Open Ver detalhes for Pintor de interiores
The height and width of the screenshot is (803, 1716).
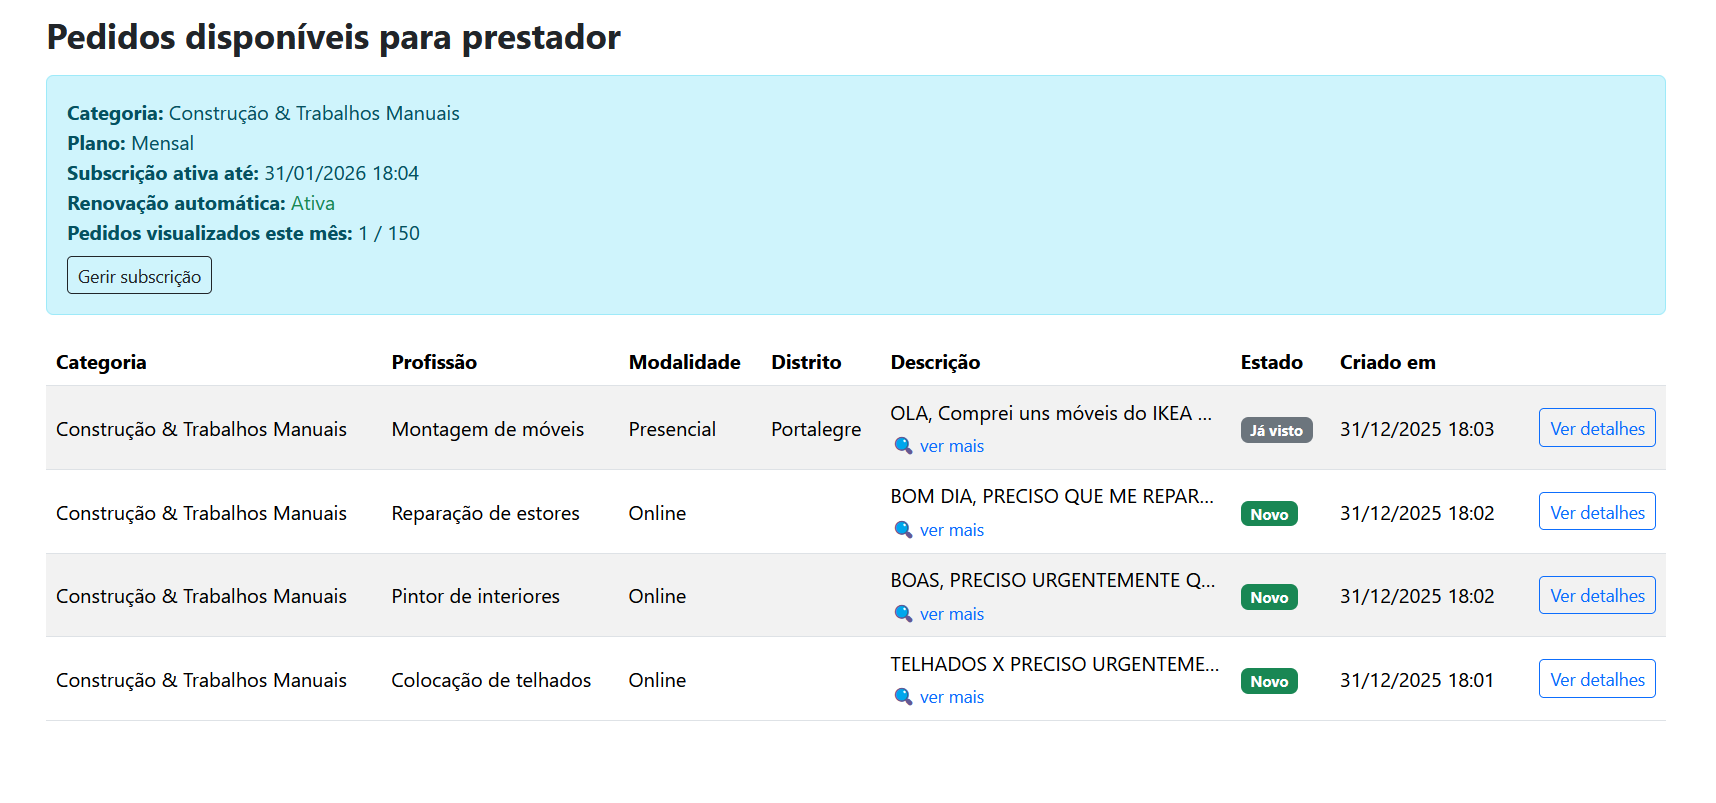pyautogui.click(x=1596, y=596)
